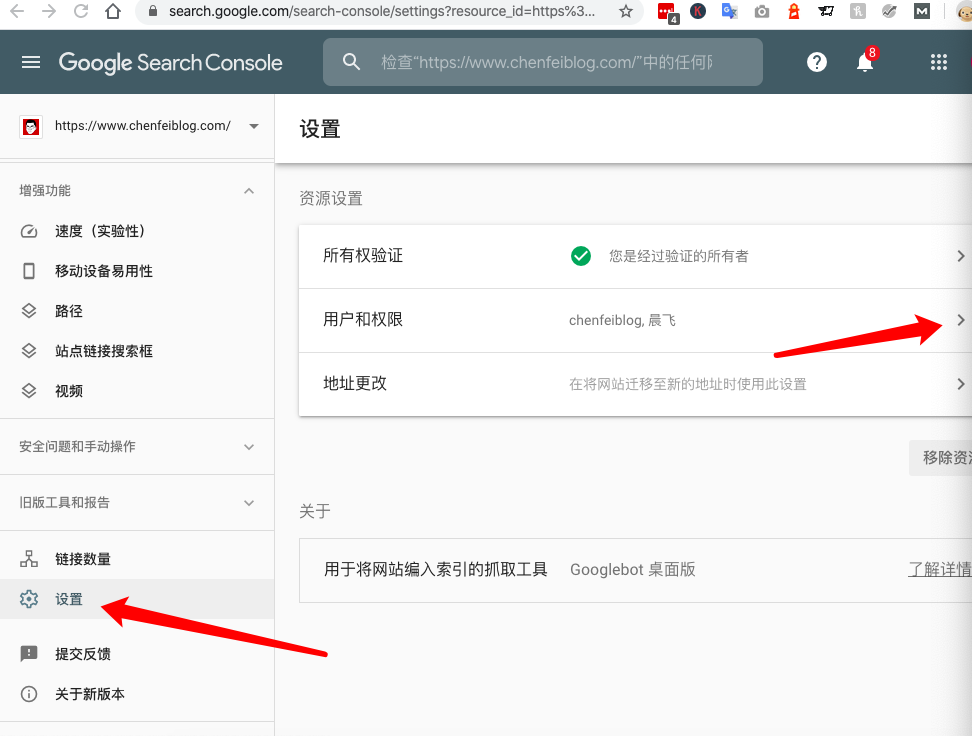The height and width of the screenshot is (736, 972).
Task: Click the search magnifier icon
Action: (x=351, y=62)
